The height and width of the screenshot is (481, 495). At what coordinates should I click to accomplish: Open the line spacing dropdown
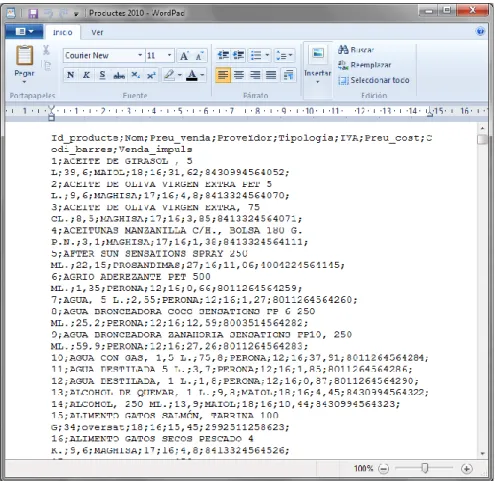pyautogui.click(x=284, y=55)
